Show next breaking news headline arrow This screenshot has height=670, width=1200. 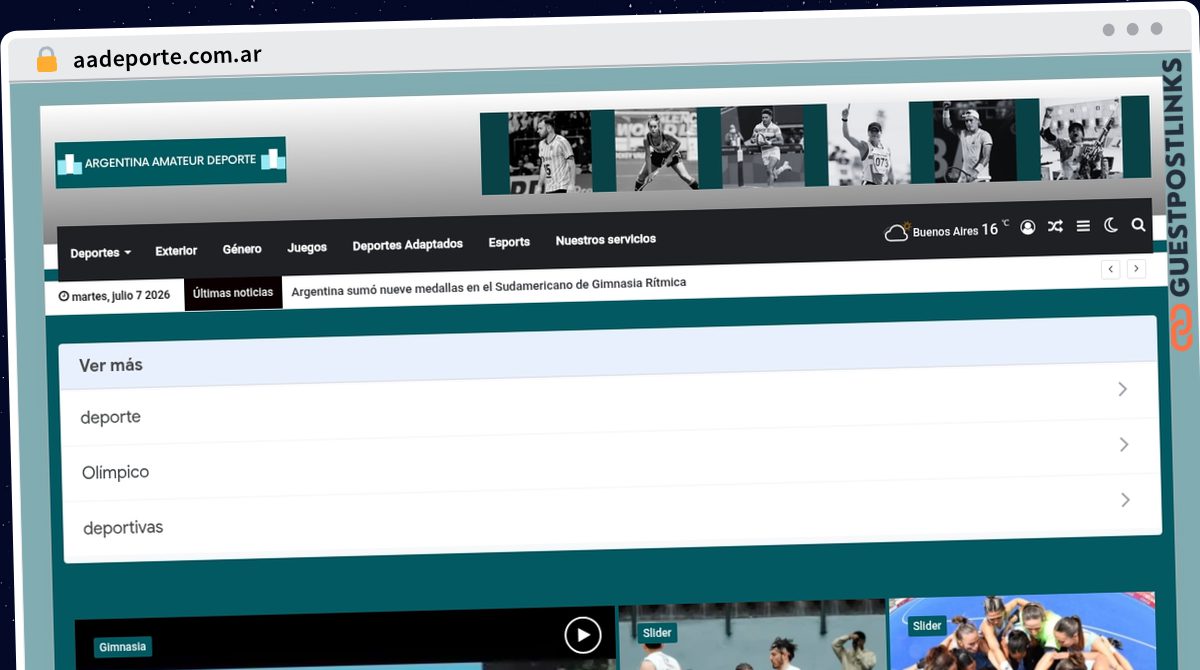tap(1136, 268)
